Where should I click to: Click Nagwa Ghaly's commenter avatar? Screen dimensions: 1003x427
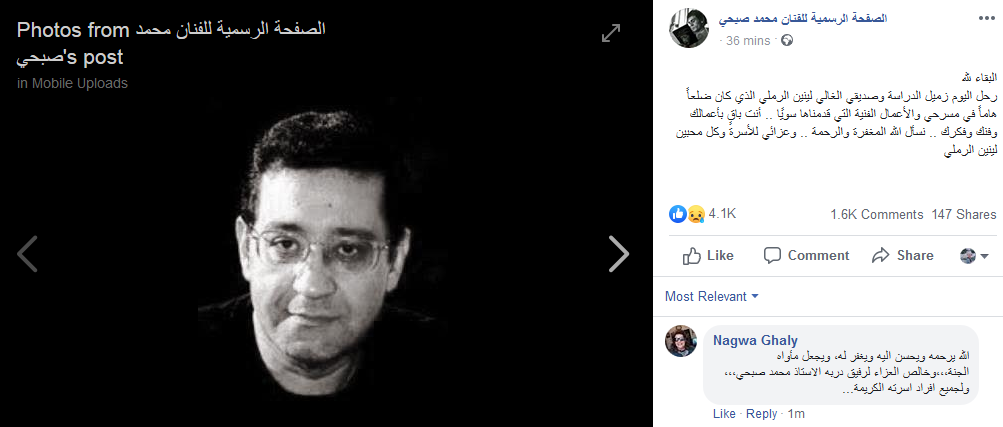tap(681, 341)
